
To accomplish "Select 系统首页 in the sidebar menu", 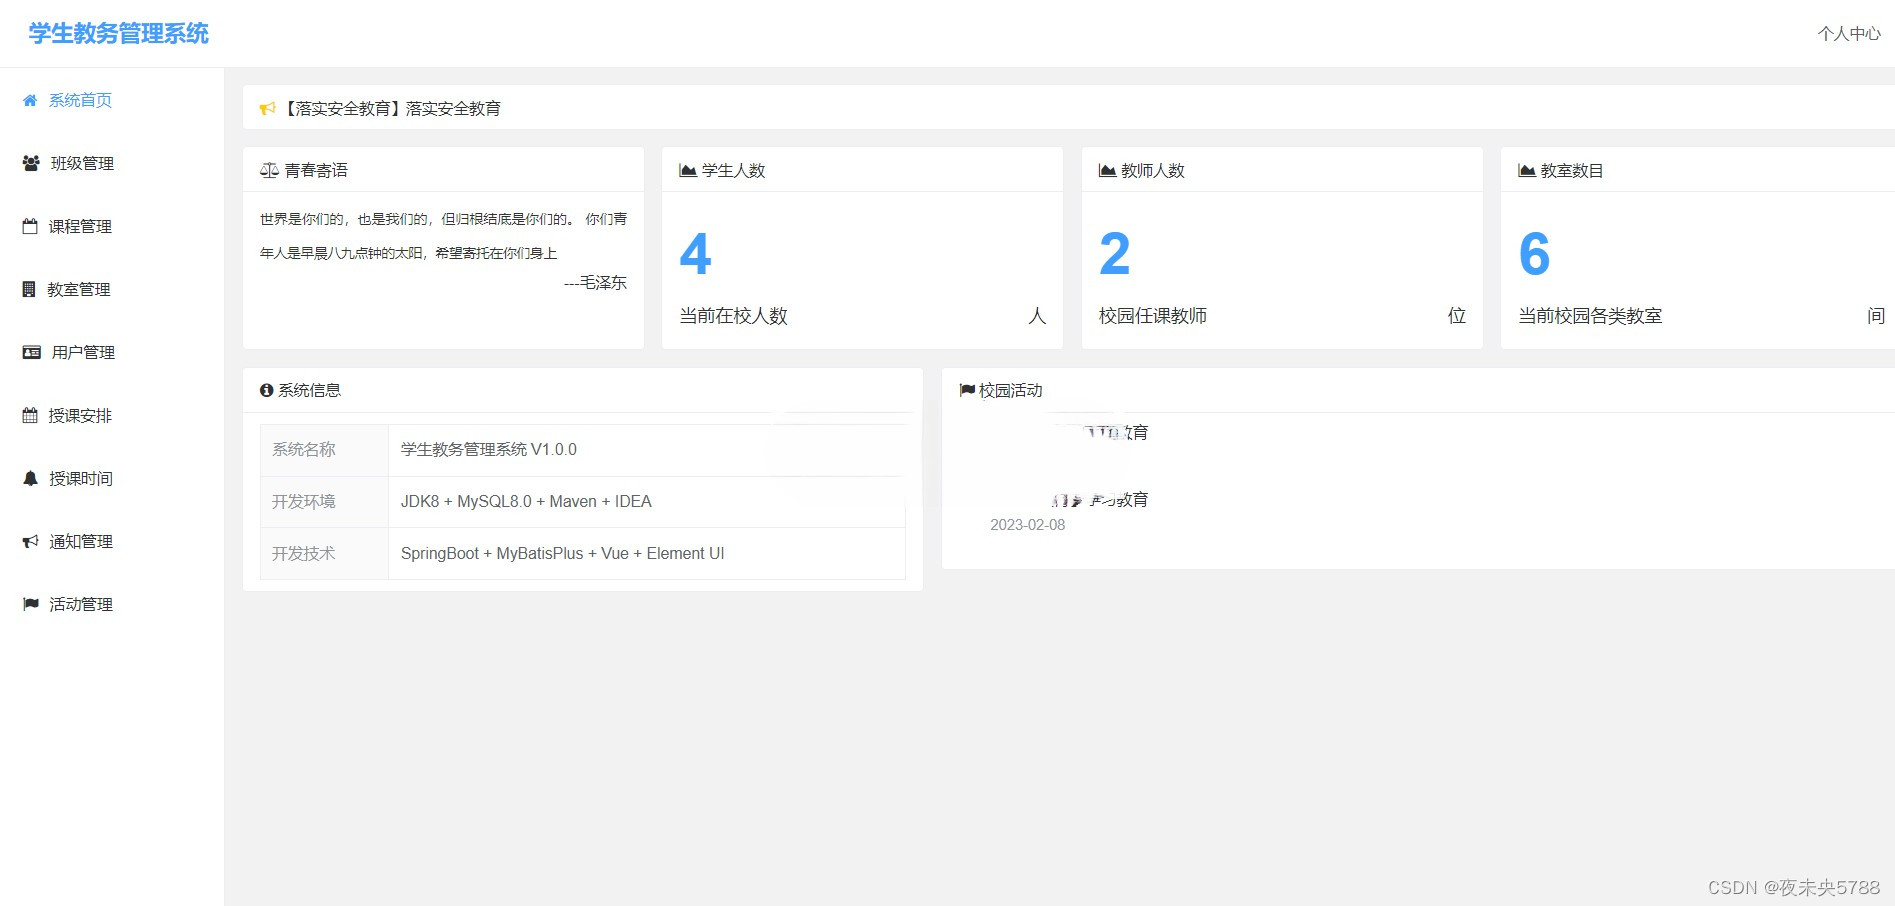I will coord(80,100).
